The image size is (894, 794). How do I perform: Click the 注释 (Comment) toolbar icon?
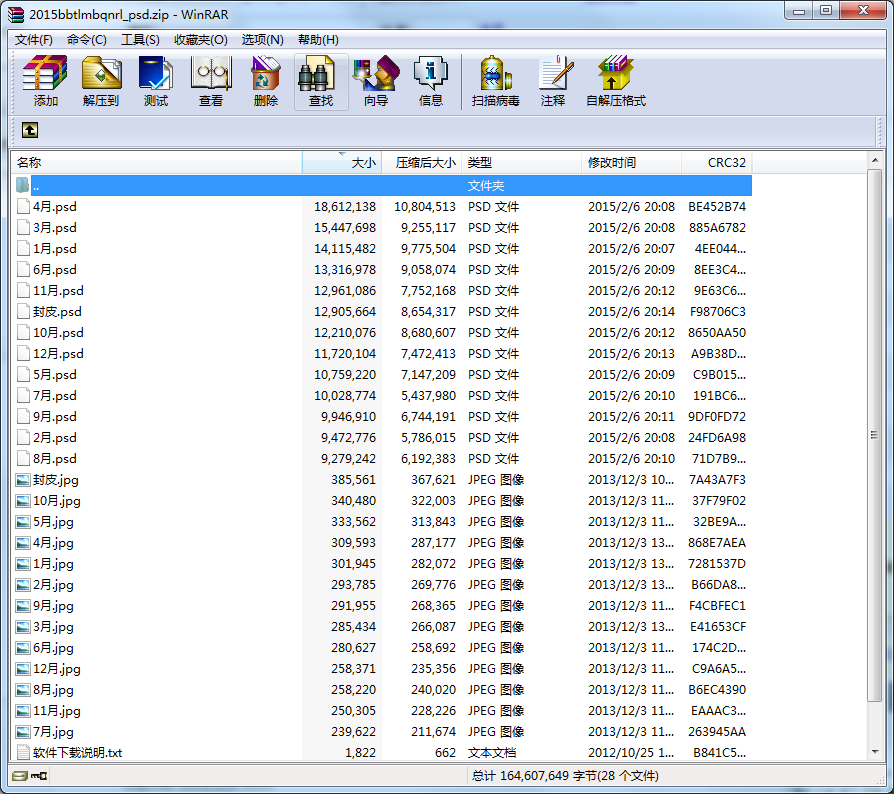coord(555,73)
